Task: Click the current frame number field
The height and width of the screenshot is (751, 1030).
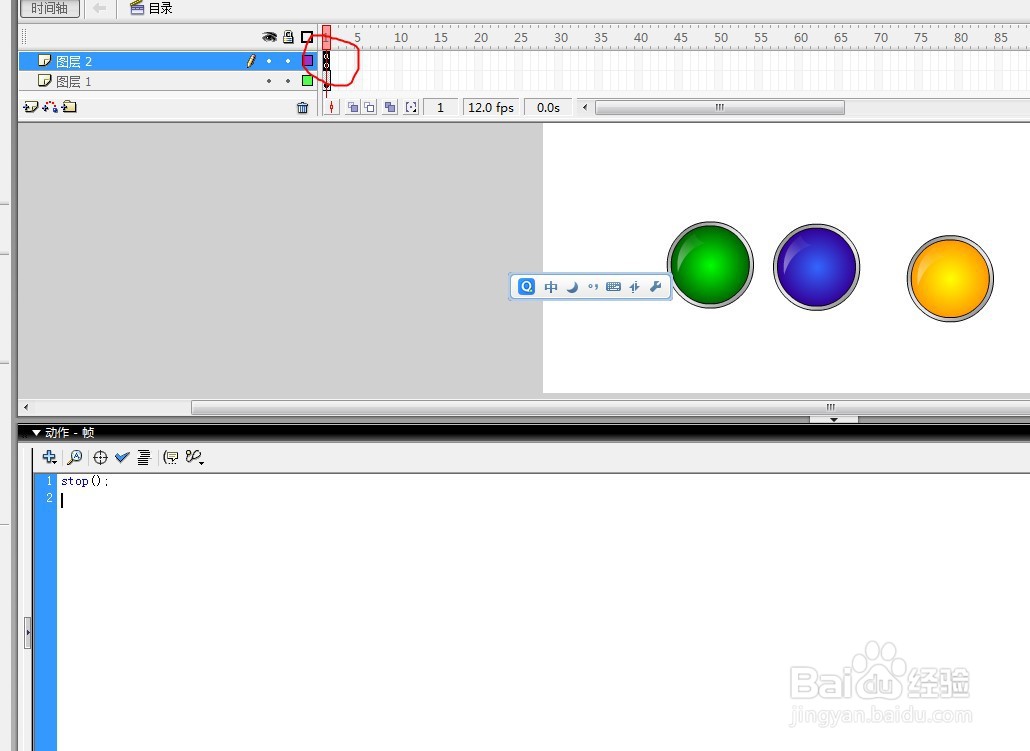Action: tap(440, 107)
